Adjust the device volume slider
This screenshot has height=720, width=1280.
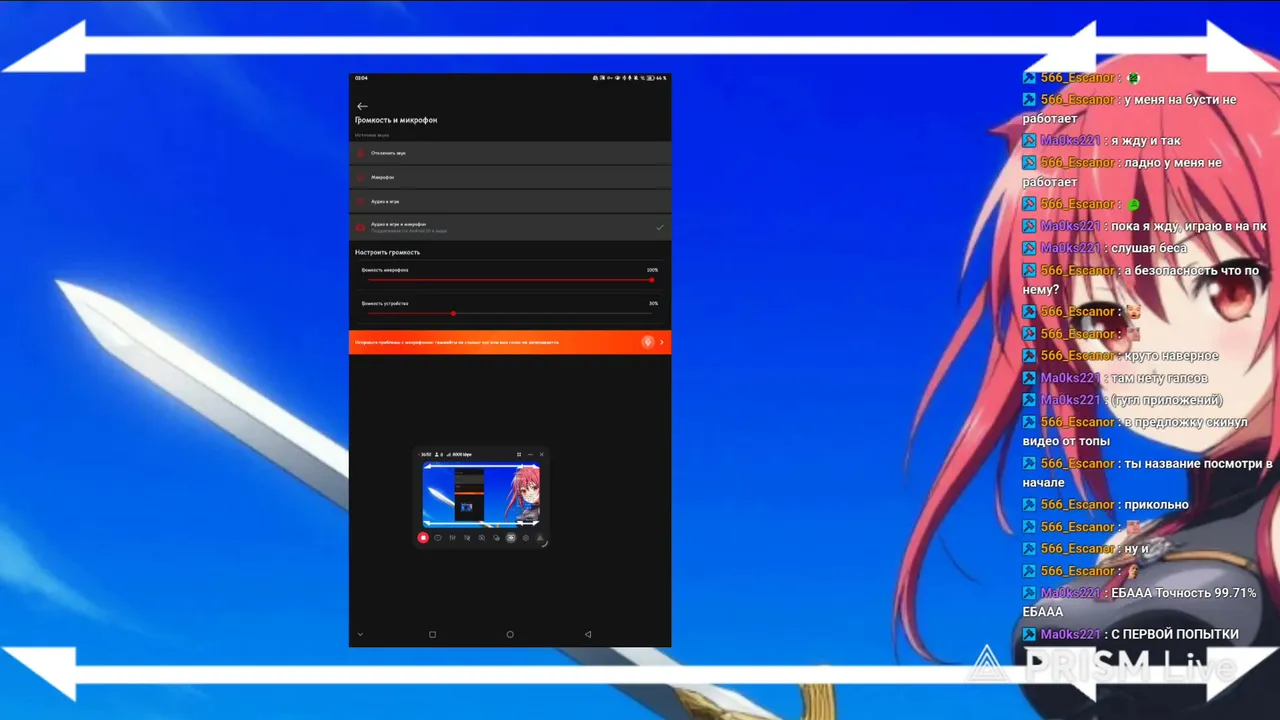coord(510,313)
